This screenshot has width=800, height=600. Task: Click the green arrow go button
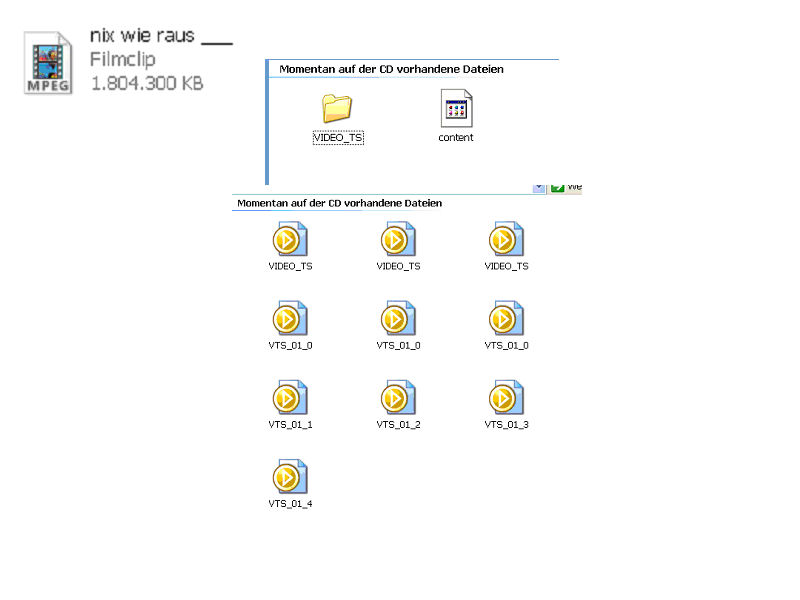pos(558,187)
